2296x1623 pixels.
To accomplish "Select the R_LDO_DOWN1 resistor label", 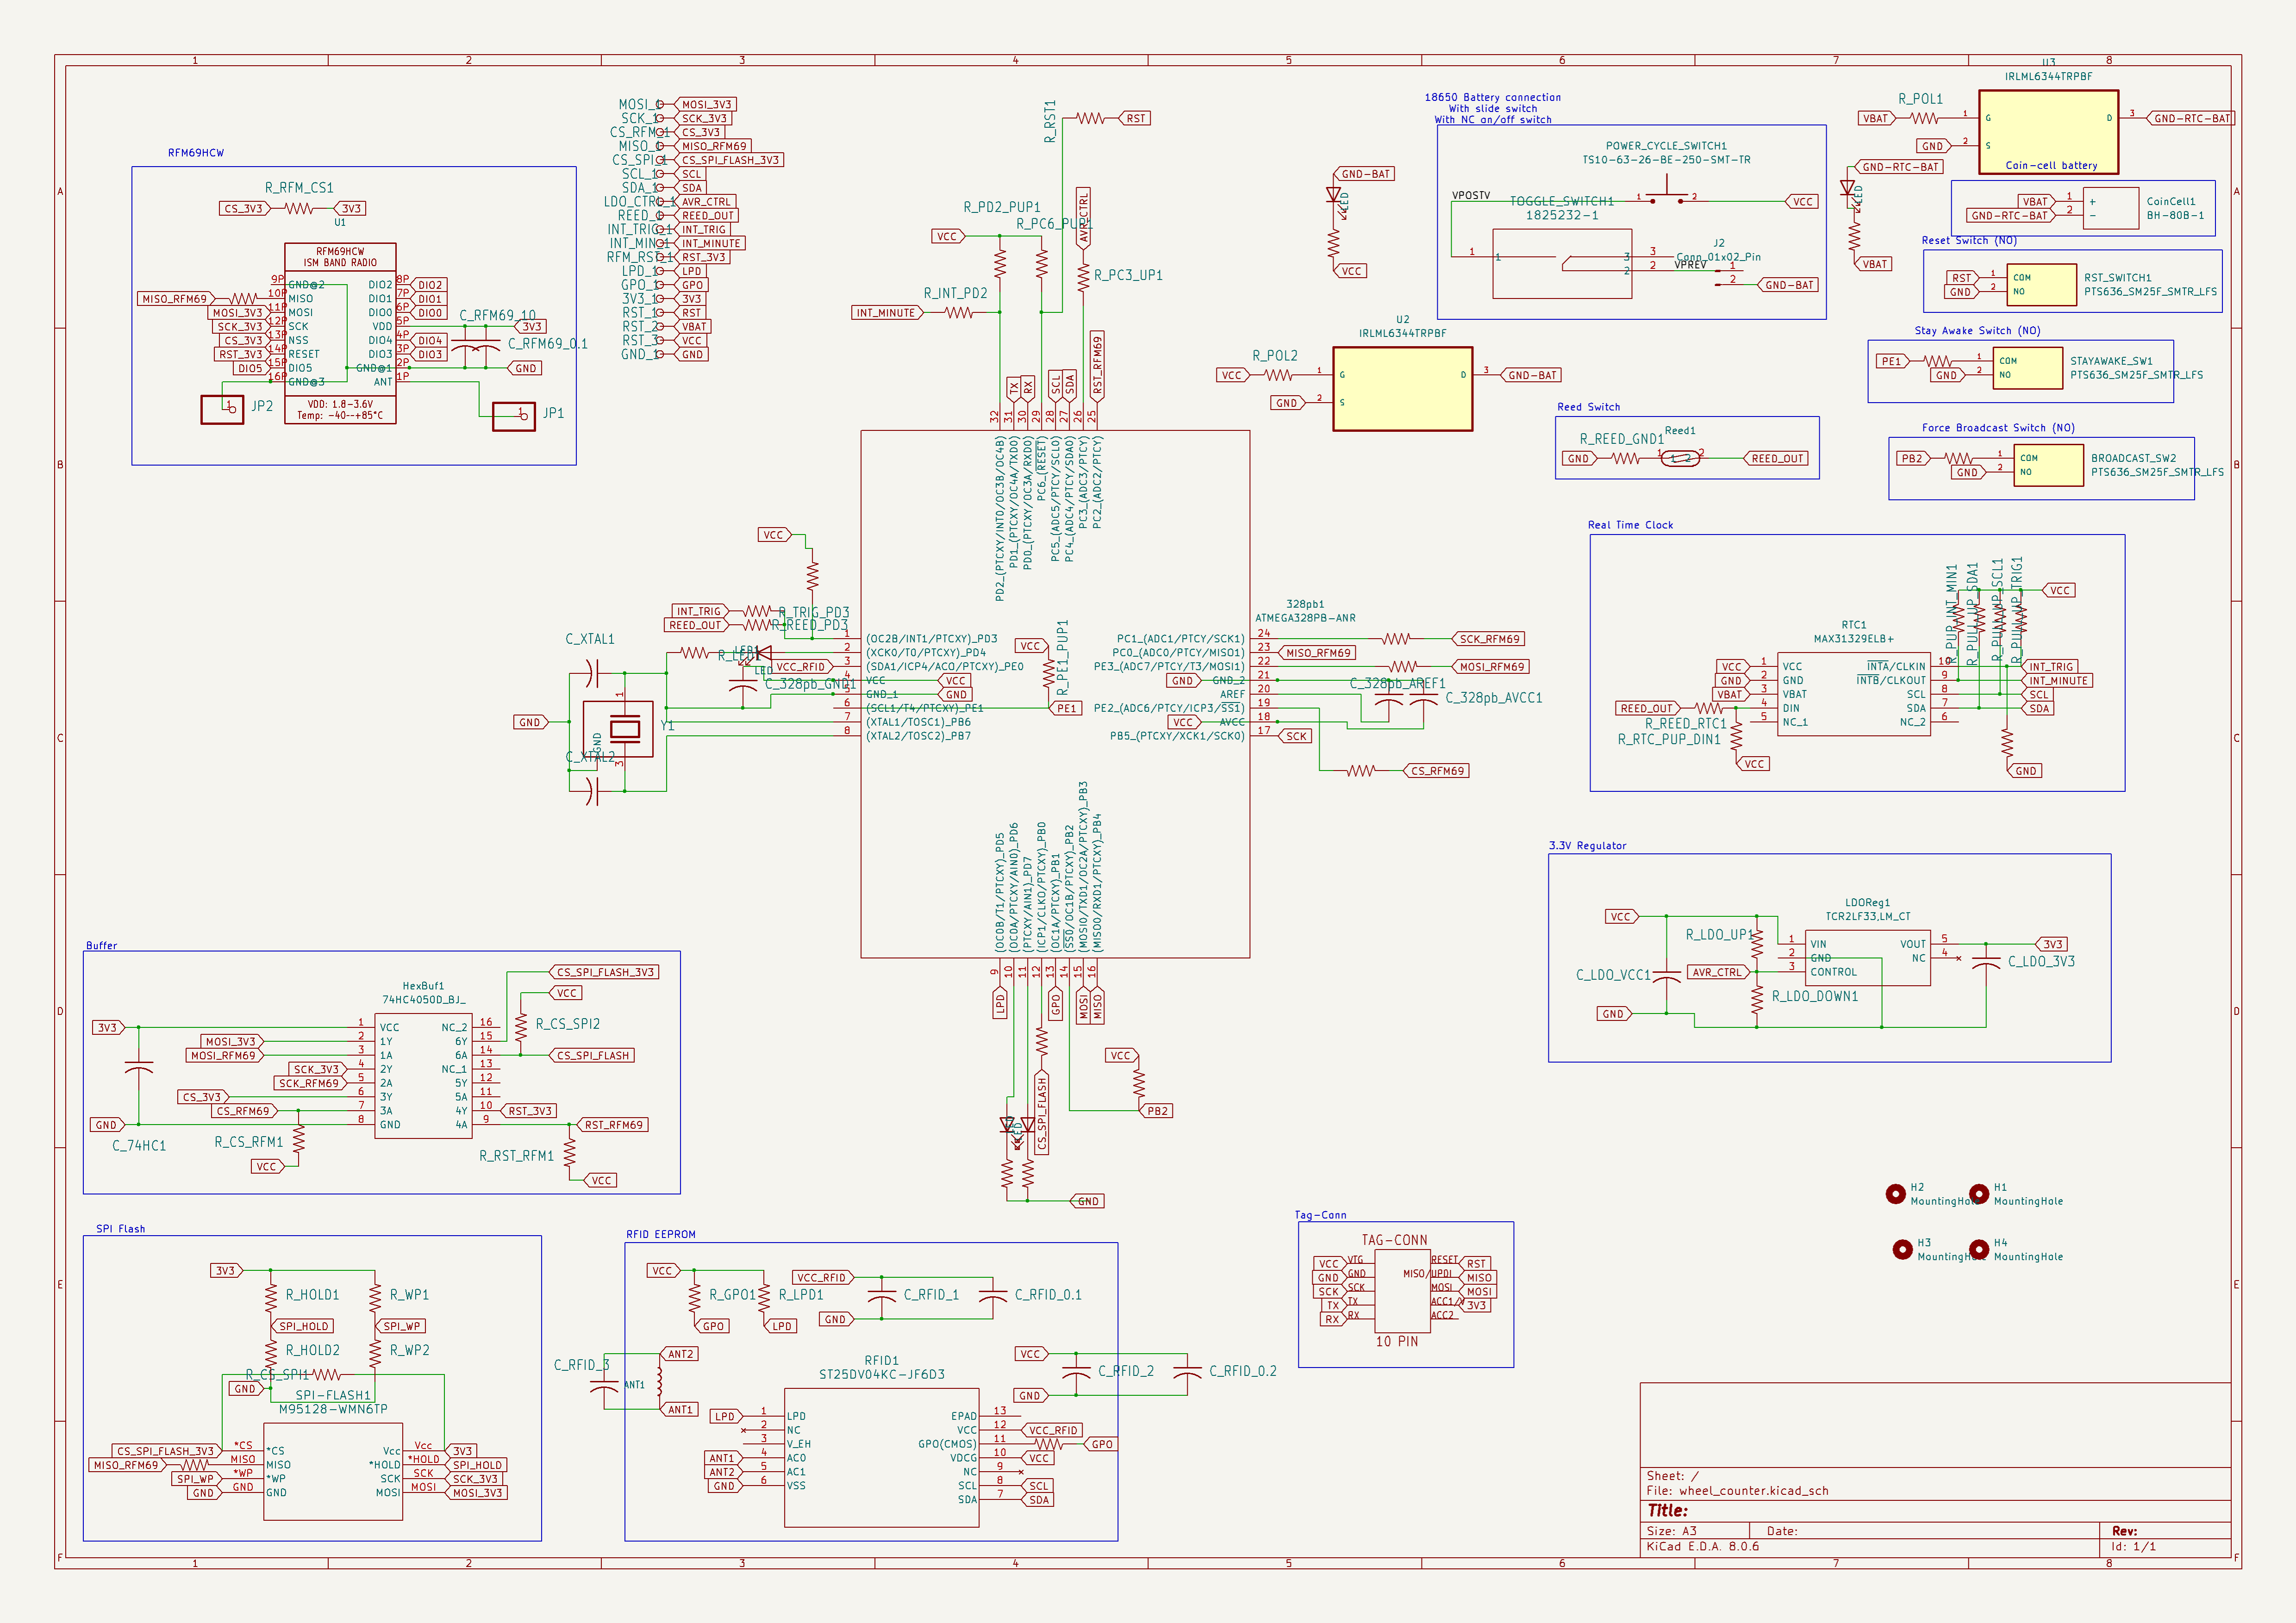I will click(x=1814, y=997).
